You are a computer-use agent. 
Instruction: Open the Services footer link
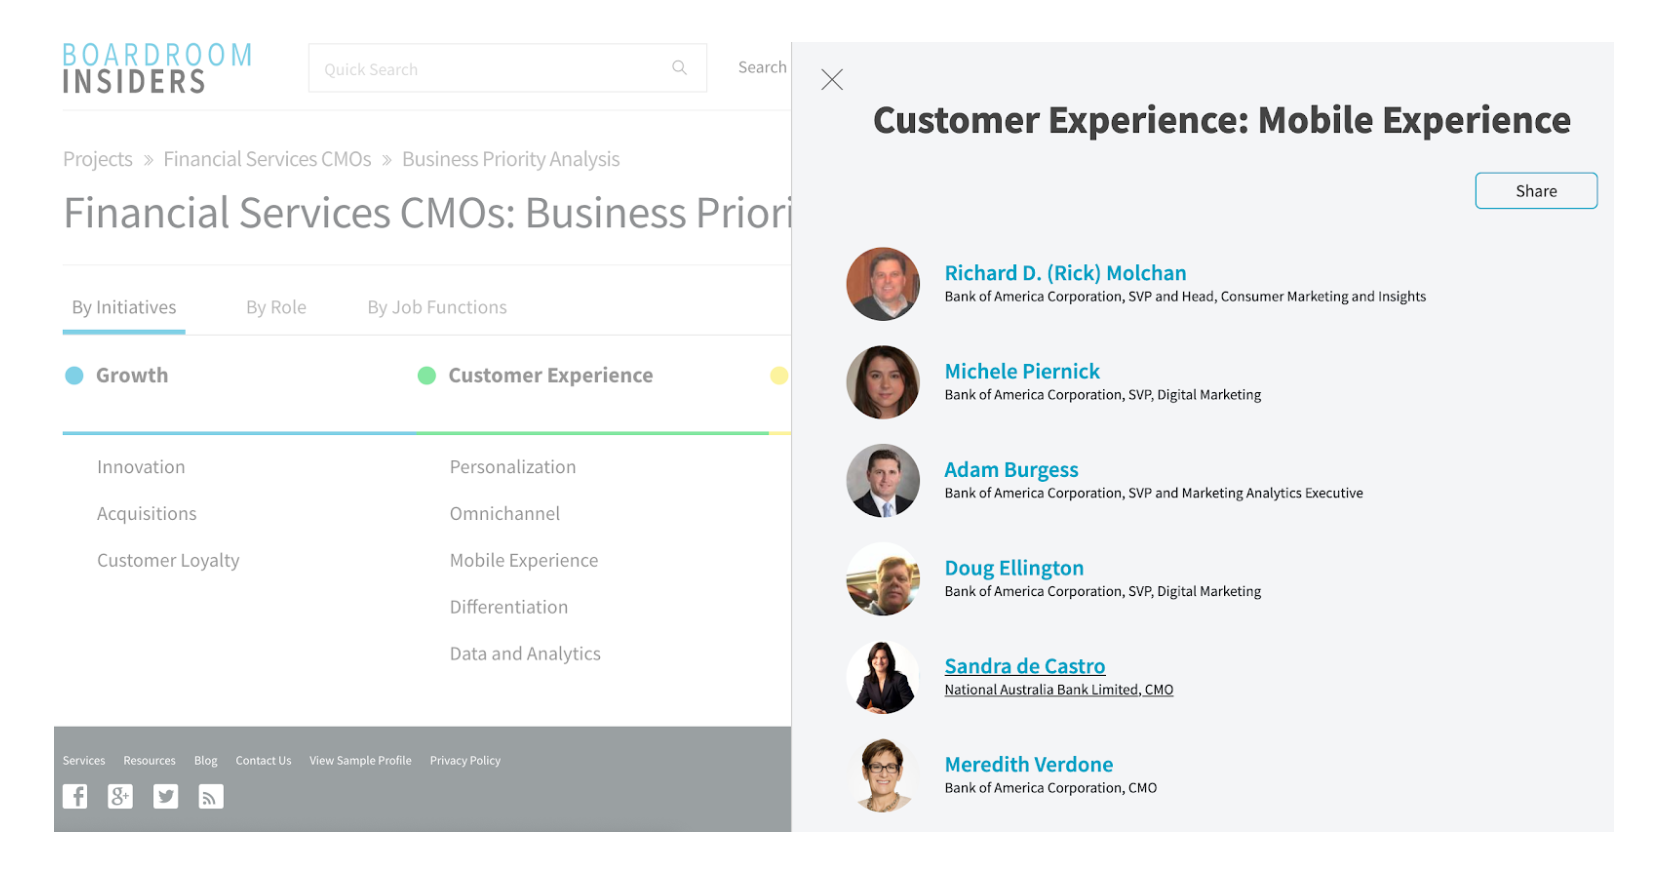click(x=84, y=761)
